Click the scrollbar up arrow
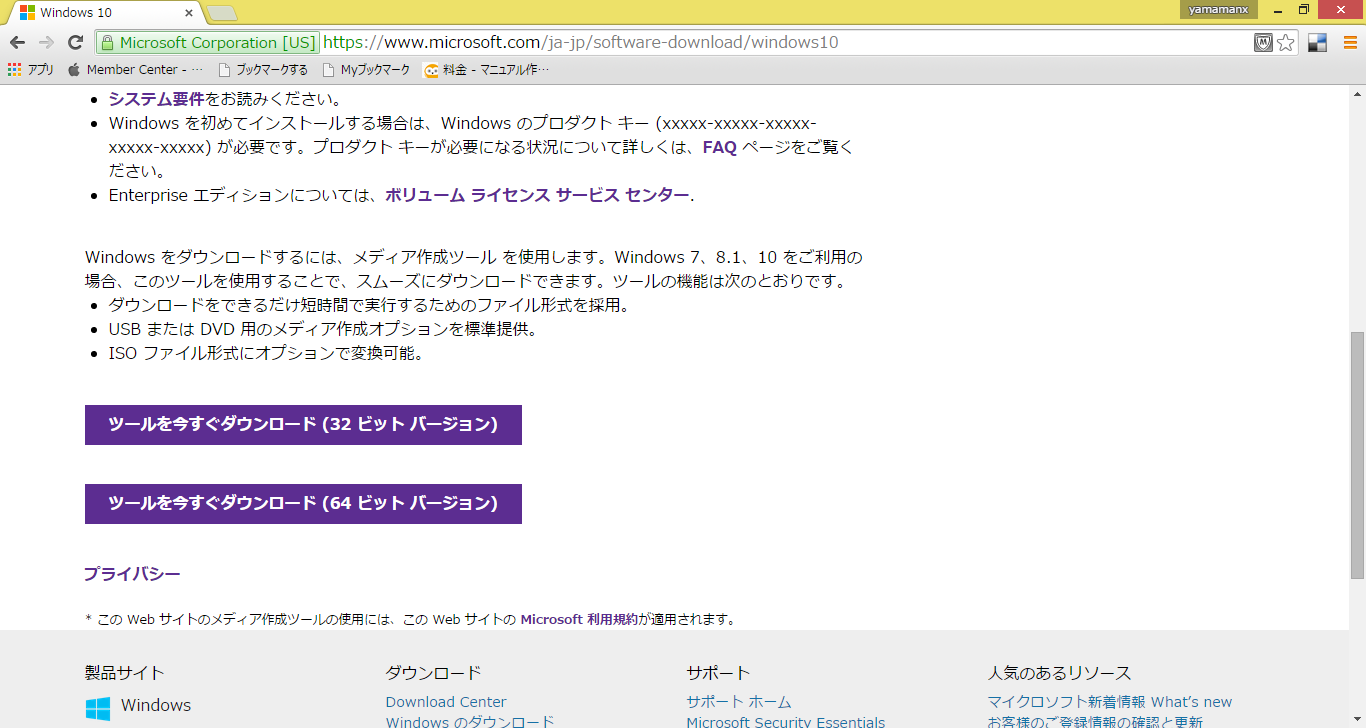The height and width of the screenshot is (728, 1366). (x=1357, y=93)
